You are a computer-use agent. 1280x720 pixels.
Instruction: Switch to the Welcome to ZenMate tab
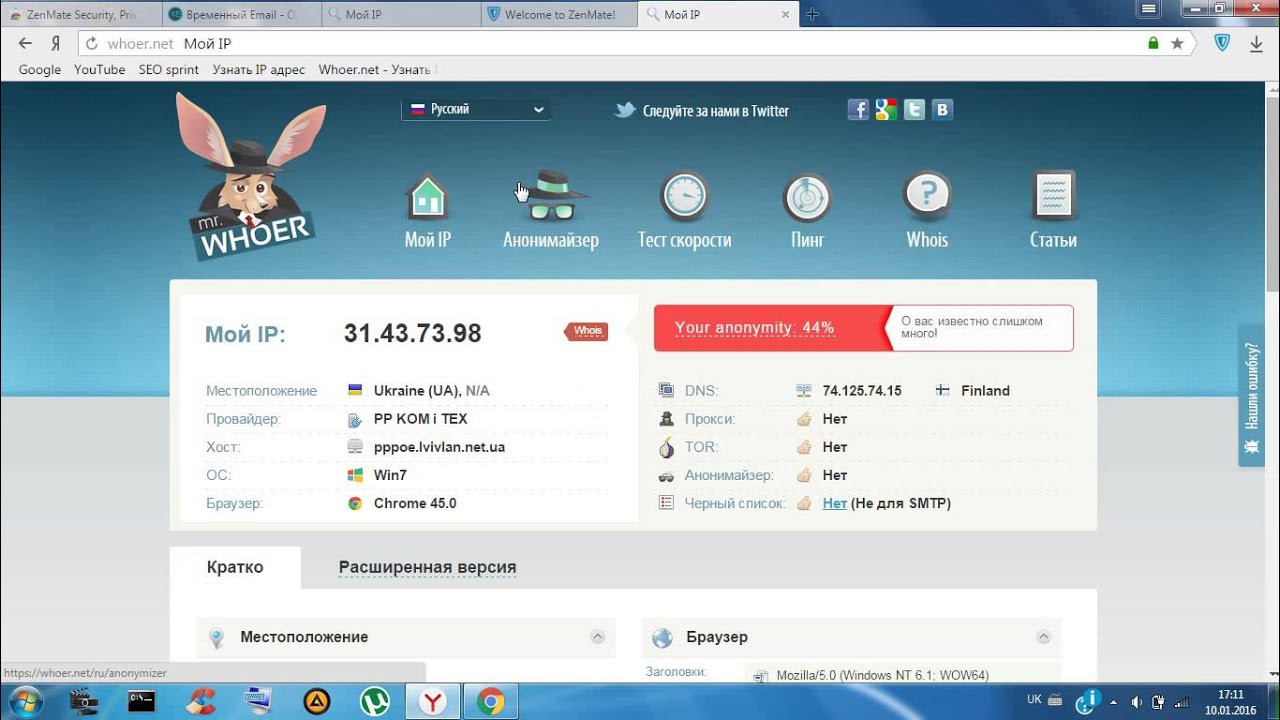(x=560, y=15)
